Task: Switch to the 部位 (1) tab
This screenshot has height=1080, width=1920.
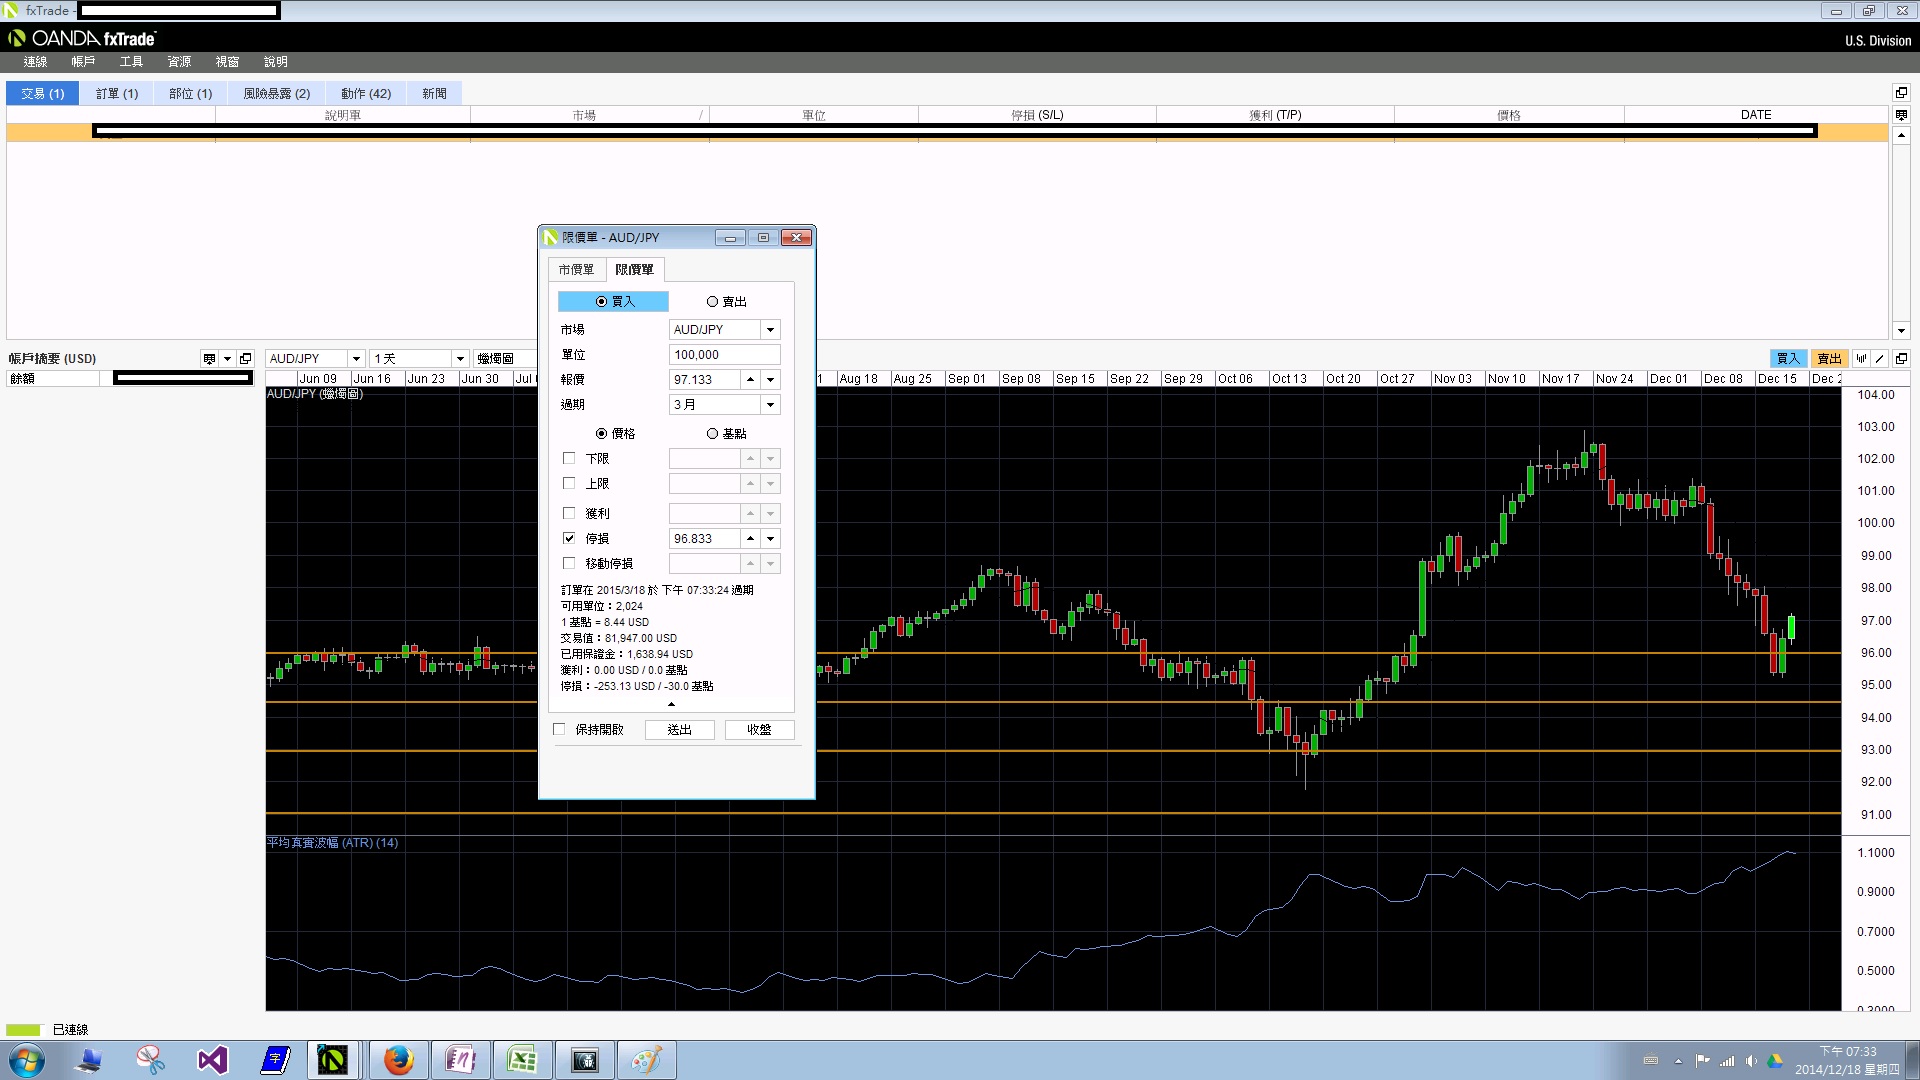Action: coord(190,93)
